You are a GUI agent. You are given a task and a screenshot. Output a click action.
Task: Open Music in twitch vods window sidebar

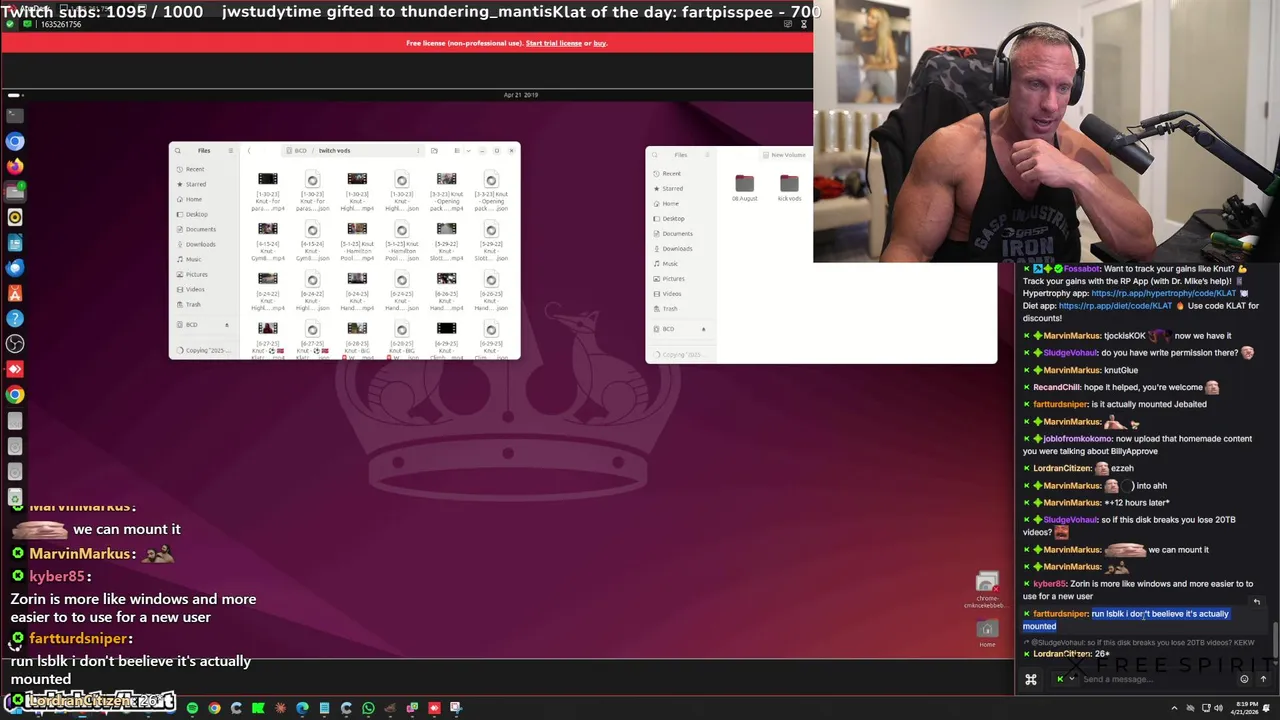pyautogui.click(x=205, y=259)
